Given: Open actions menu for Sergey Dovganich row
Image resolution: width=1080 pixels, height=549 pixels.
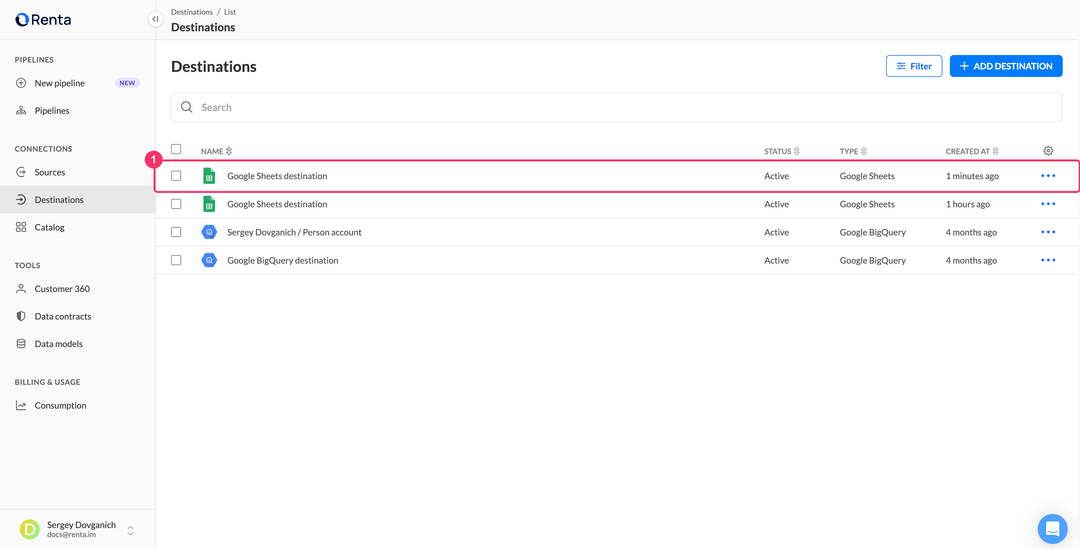Looking at the screenshot, I should [x=1048, y=232].
